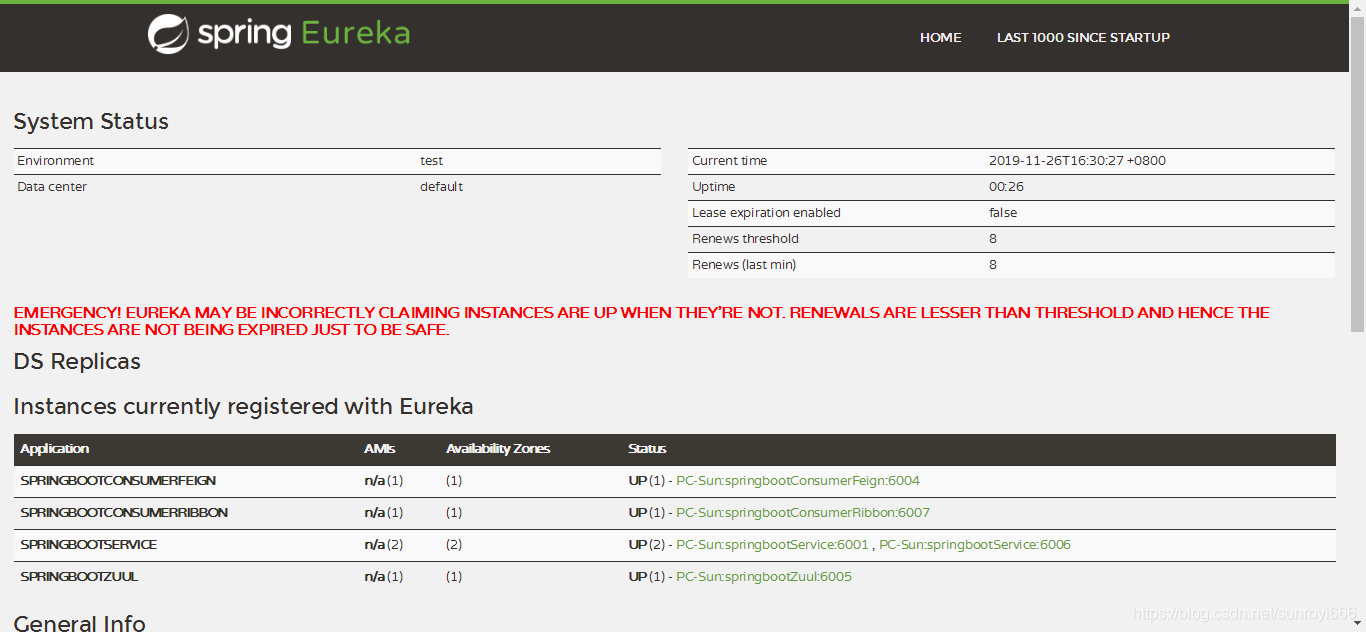Click the uptime value 00:26
Image resolution: width=1366 pixels, height=632 pixels.
1006,187
